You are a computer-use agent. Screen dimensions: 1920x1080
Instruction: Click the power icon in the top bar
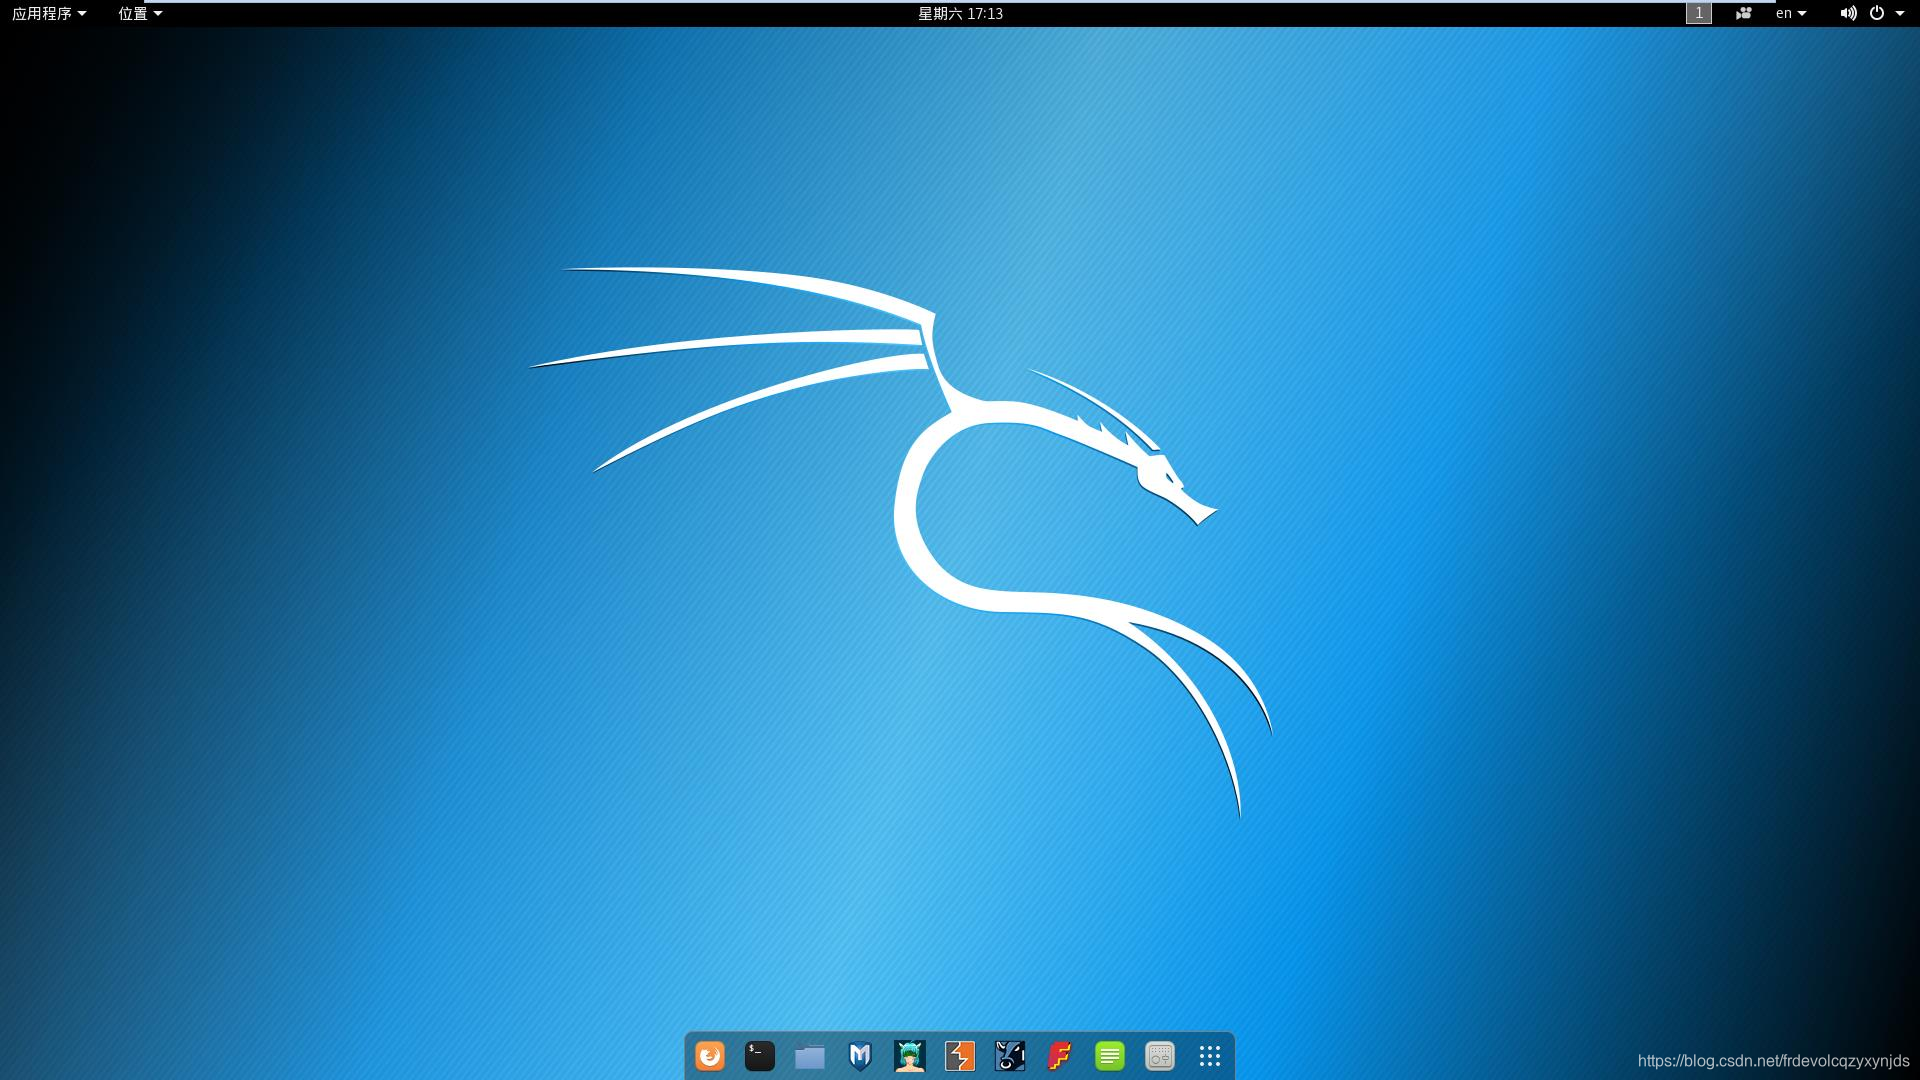click(x=1878, y=13)
